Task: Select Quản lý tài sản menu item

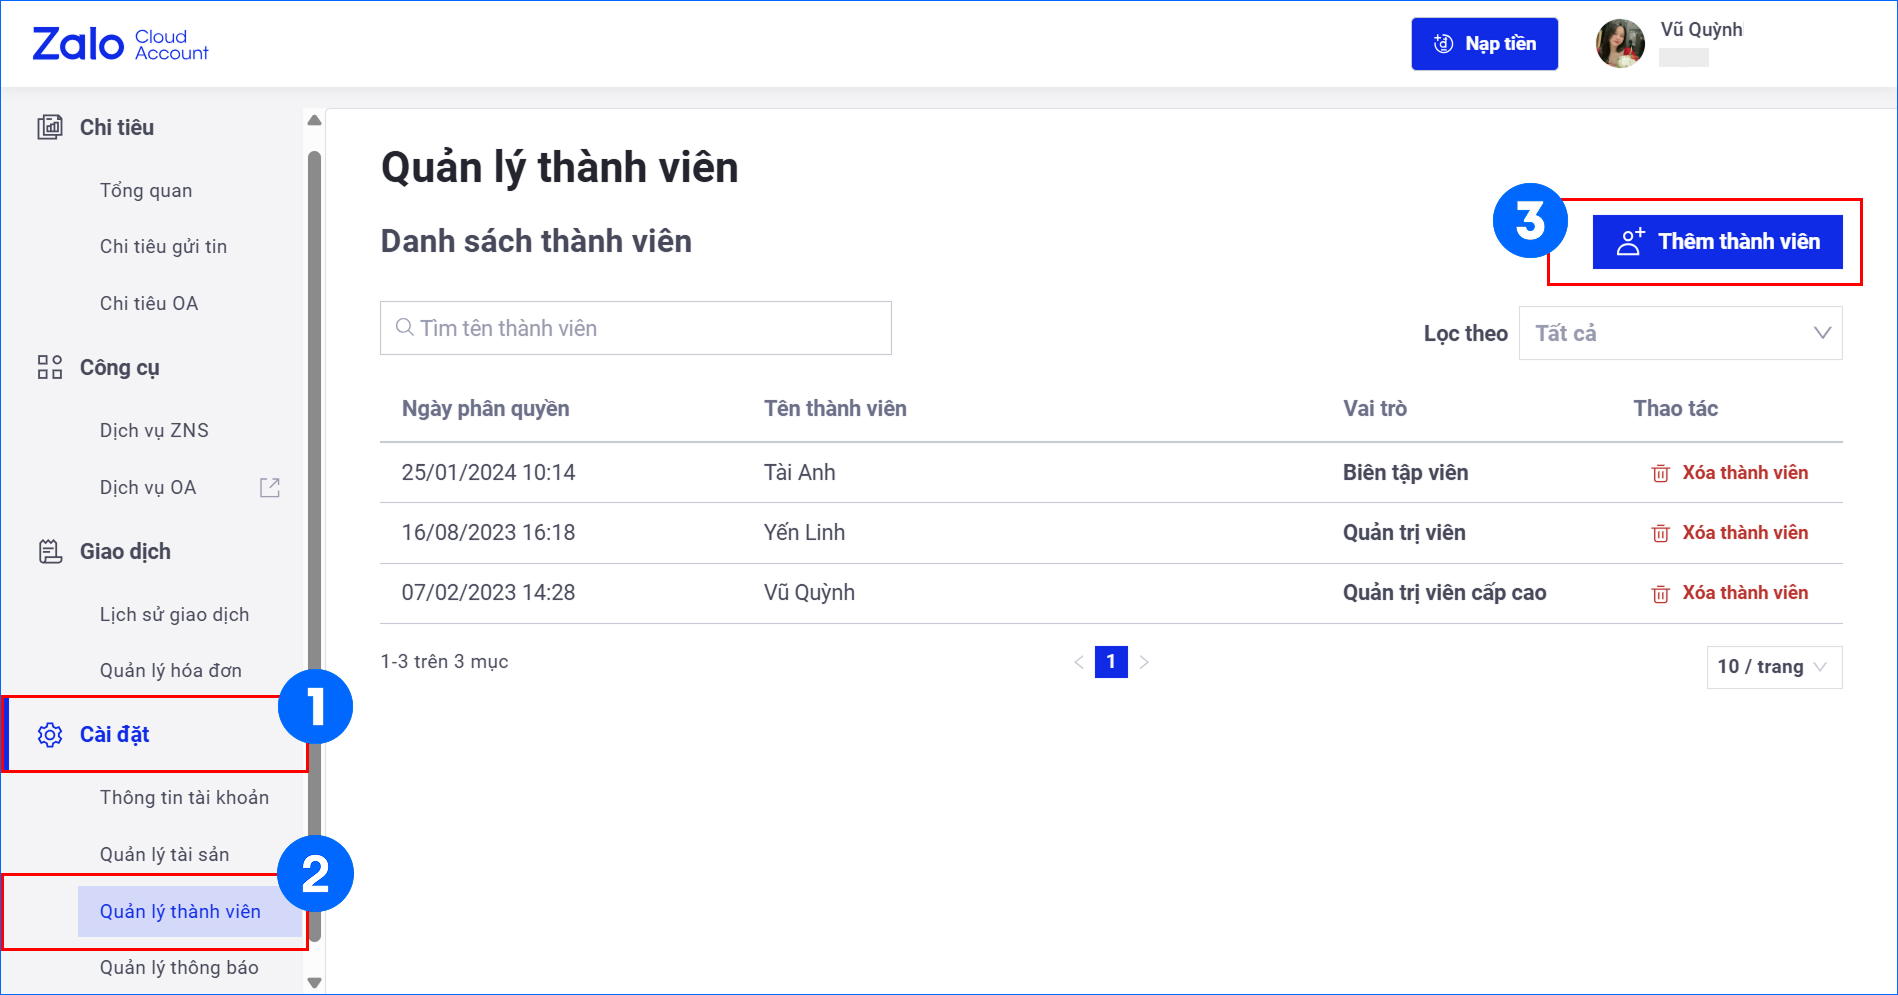Action: 164,854
